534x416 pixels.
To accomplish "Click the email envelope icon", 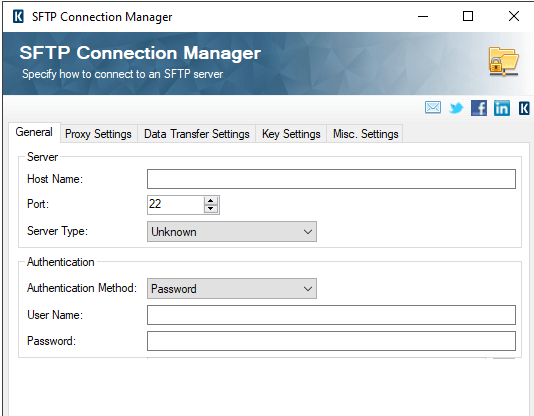I will tap(433, 108).
